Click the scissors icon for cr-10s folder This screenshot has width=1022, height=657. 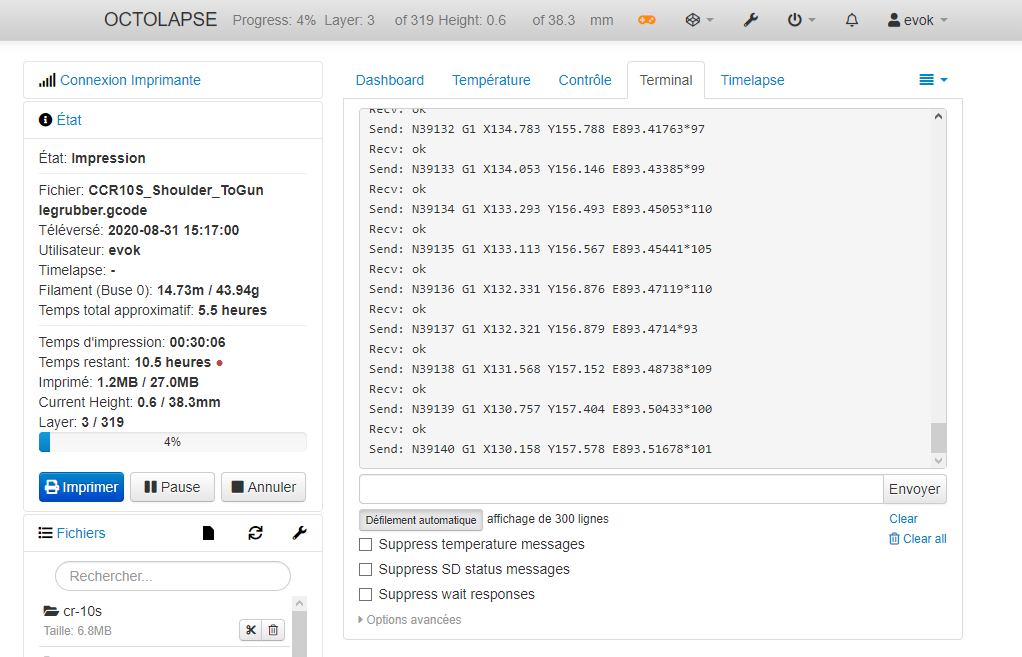250,630
